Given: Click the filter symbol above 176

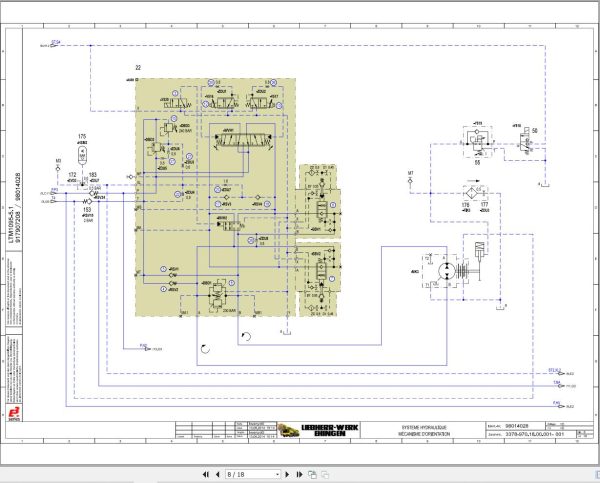Looking at the screenshot, I should click(470, 193).
